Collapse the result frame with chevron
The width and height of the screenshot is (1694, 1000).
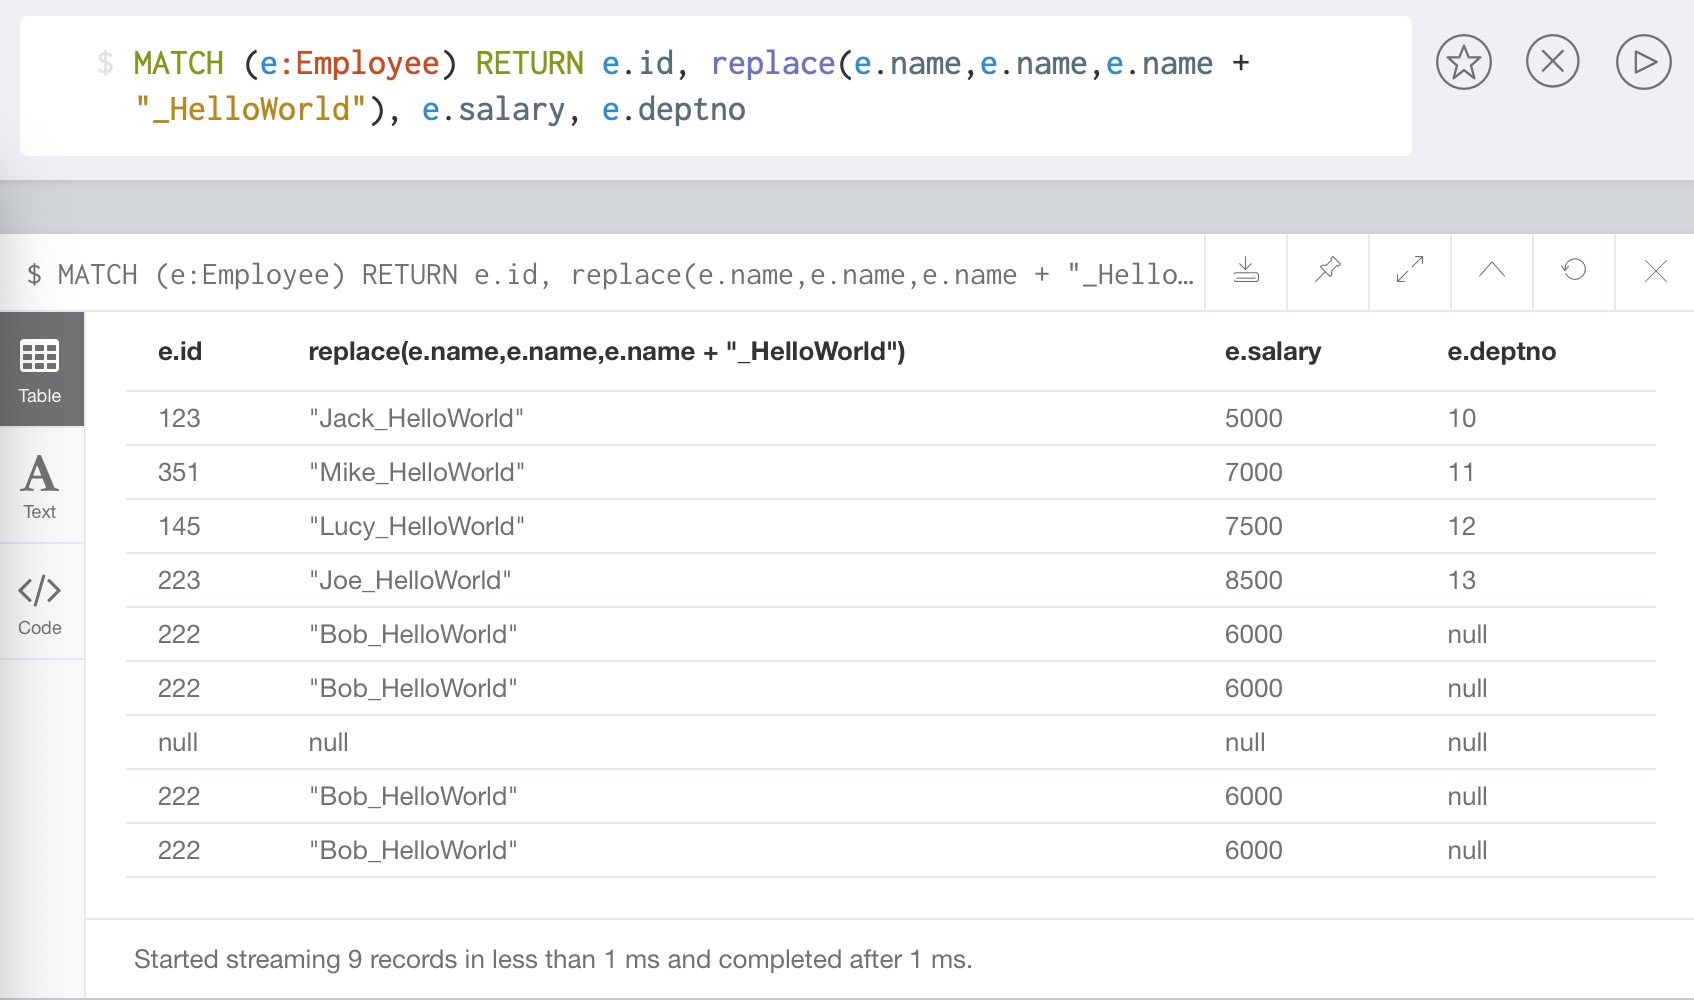[1492, 271]
